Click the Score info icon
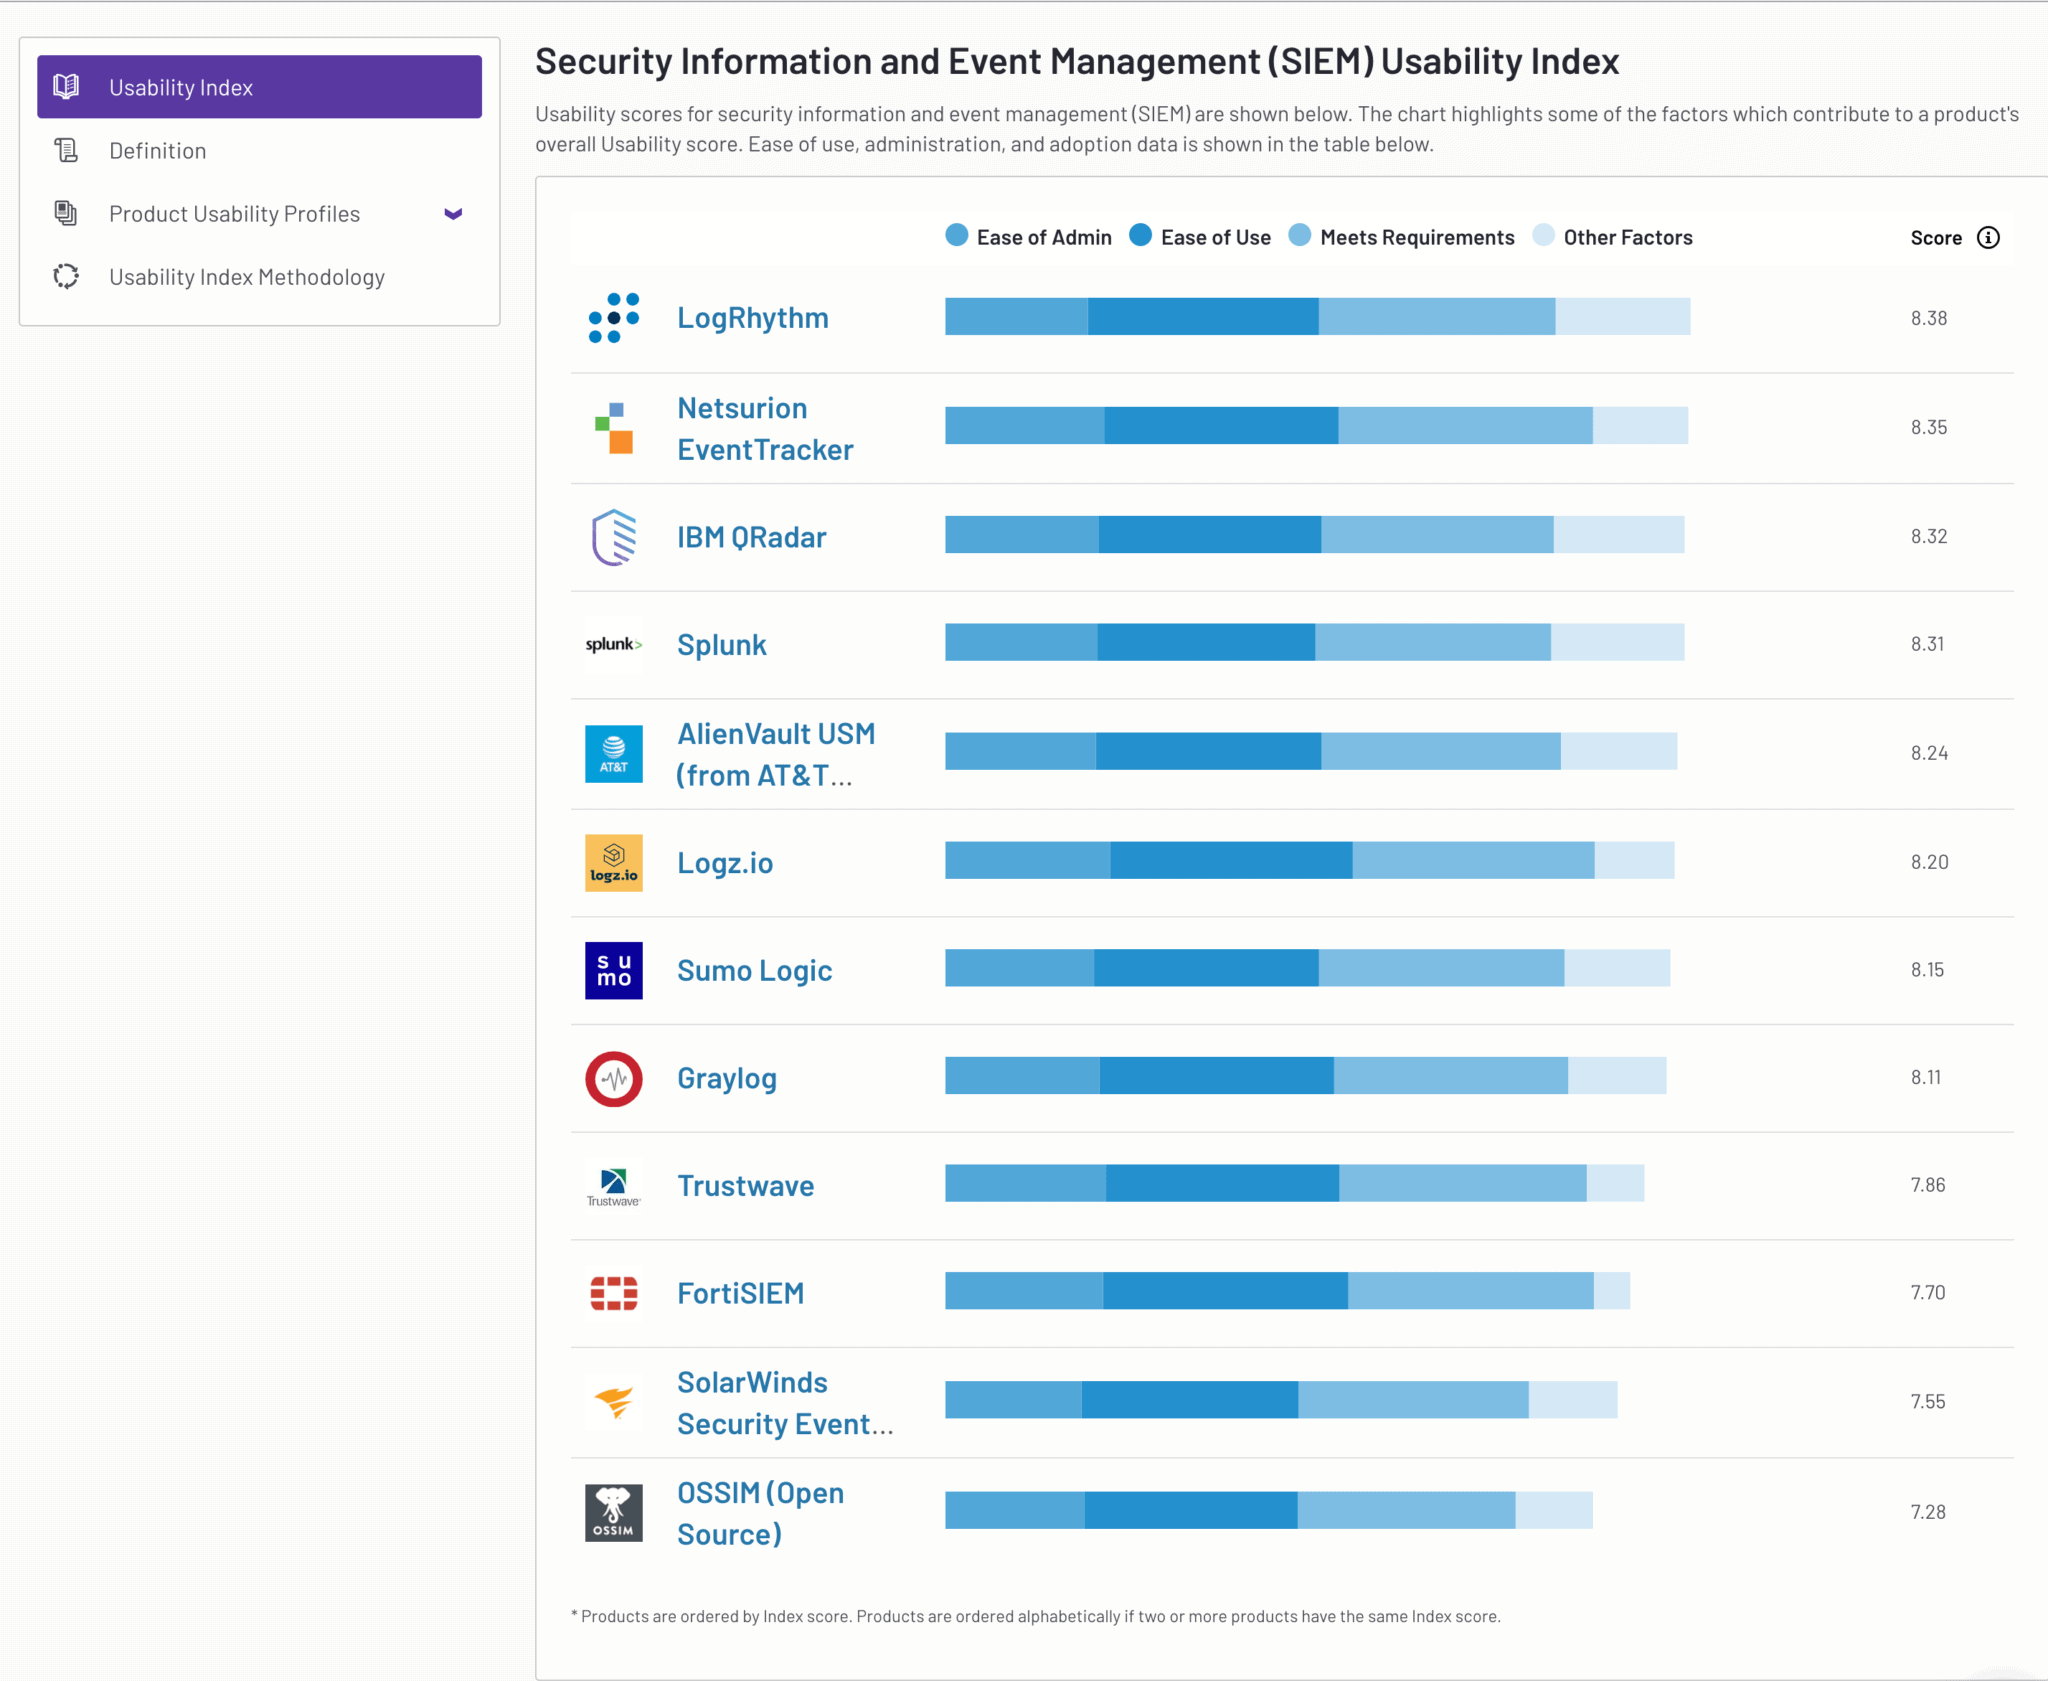The image size is (2048, 1681). point(1988,238)
